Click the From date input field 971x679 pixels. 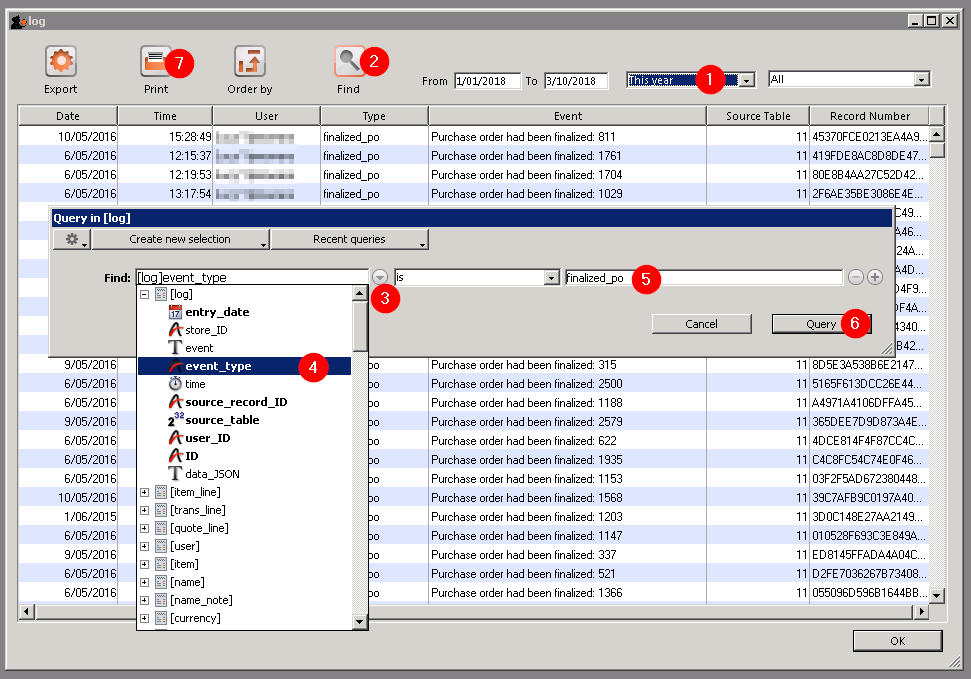tap(486, 81)
